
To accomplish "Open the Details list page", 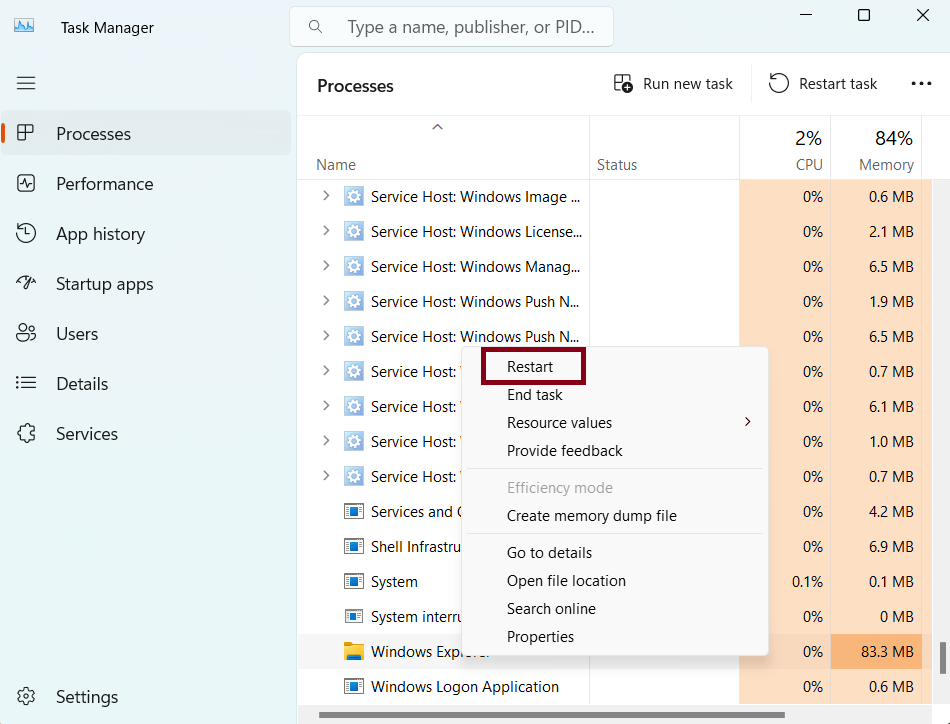I will pyautogui.click(x=82, y=384).
